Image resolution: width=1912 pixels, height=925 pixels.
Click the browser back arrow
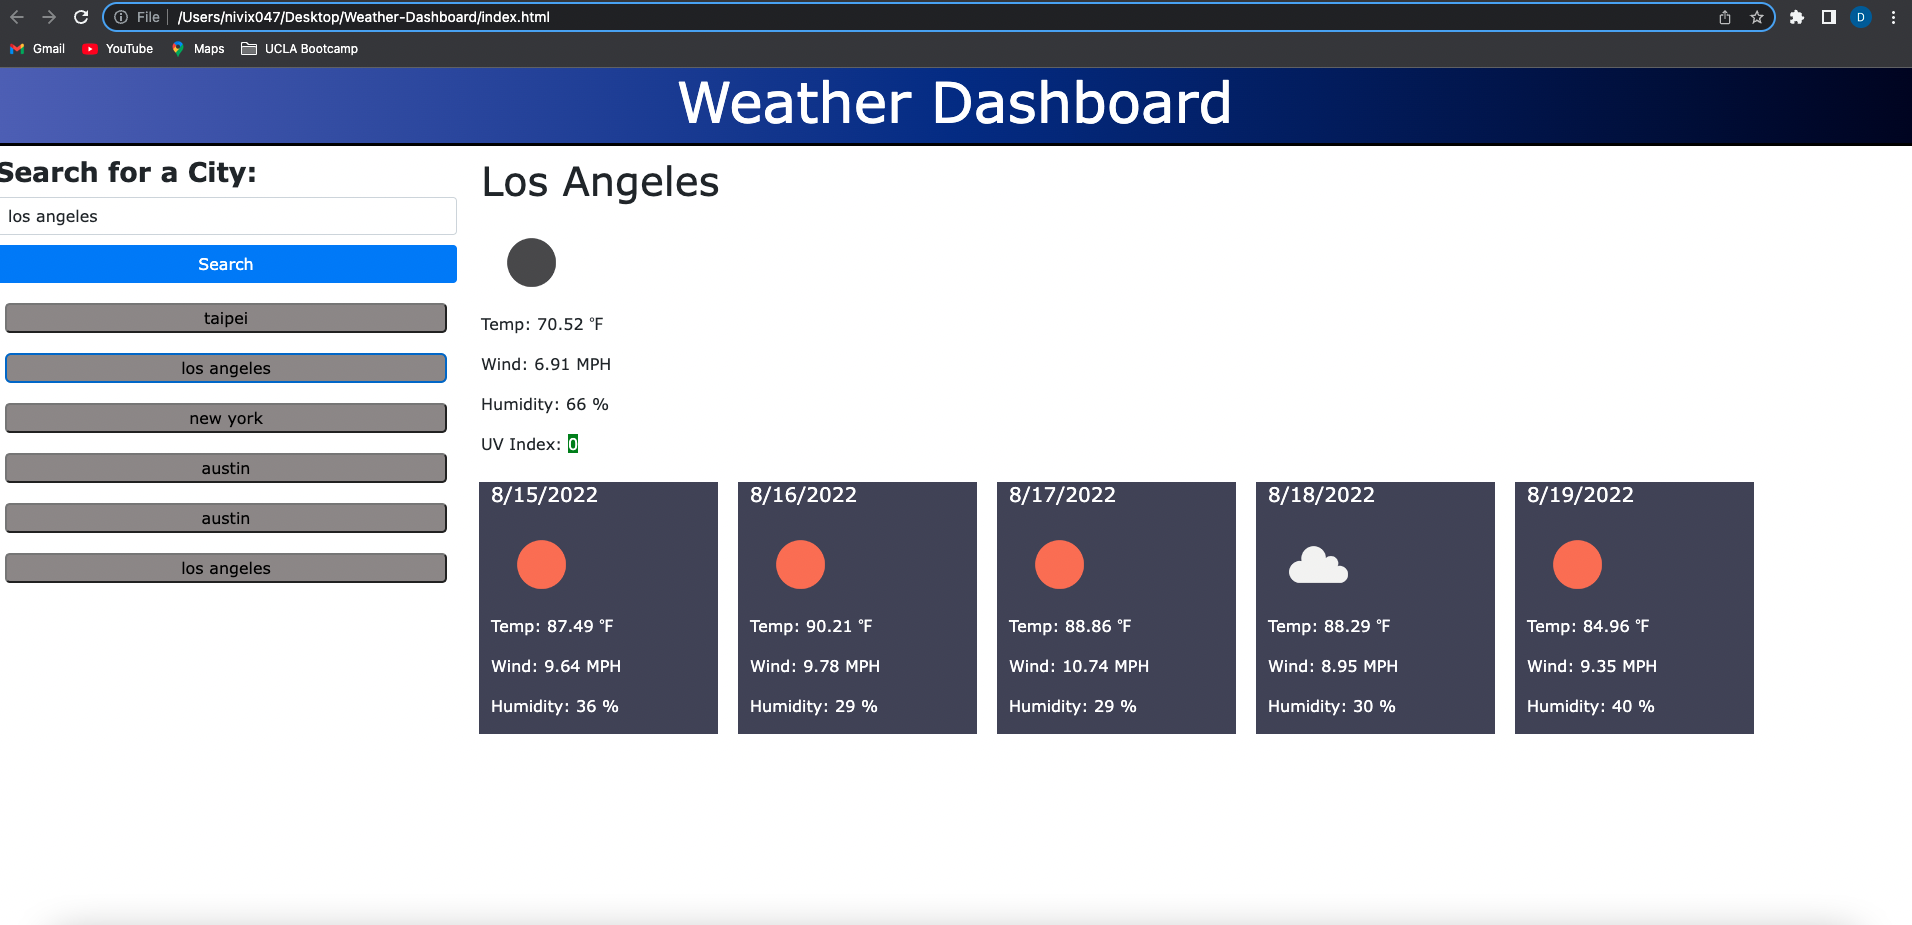[x=18, y=17]
